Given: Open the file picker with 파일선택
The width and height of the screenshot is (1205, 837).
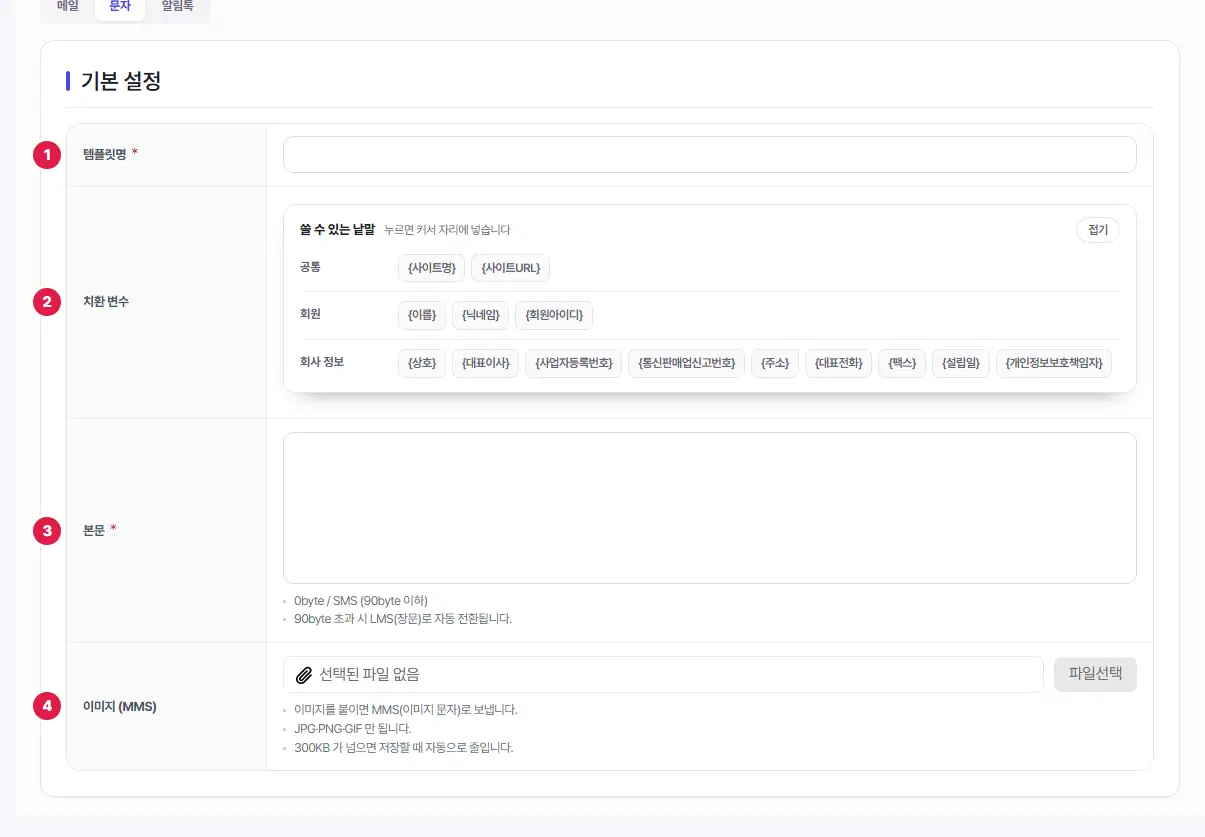Looking at the screenshot, I should 1095,675.
